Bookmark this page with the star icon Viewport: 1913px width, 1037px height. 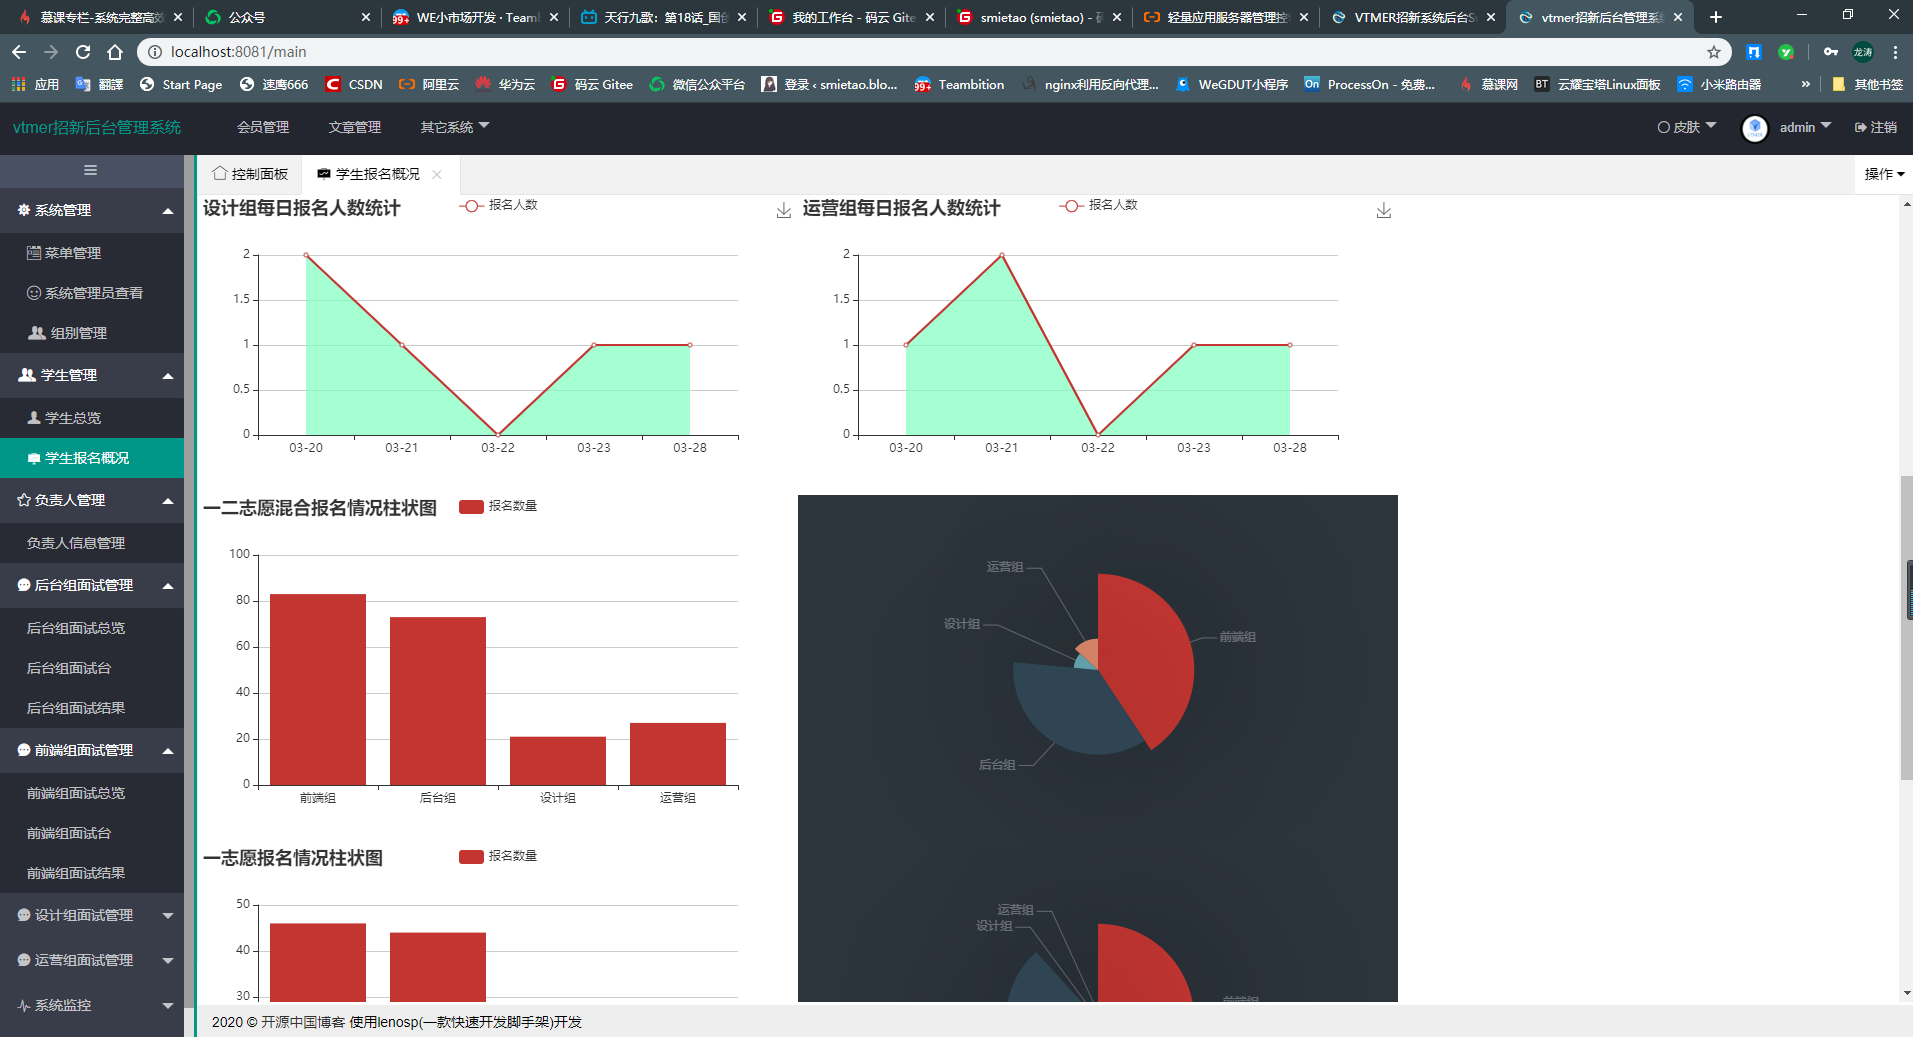pyautogui.click(x=1714, y=52)
